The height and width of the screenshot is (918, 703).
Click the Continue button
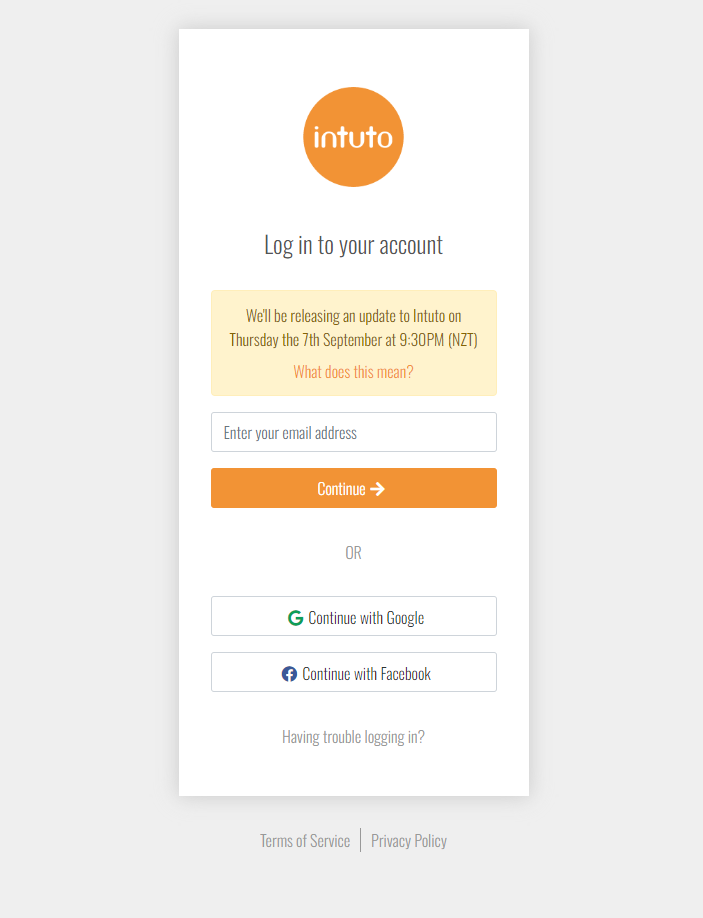click(x=353, y=488)
